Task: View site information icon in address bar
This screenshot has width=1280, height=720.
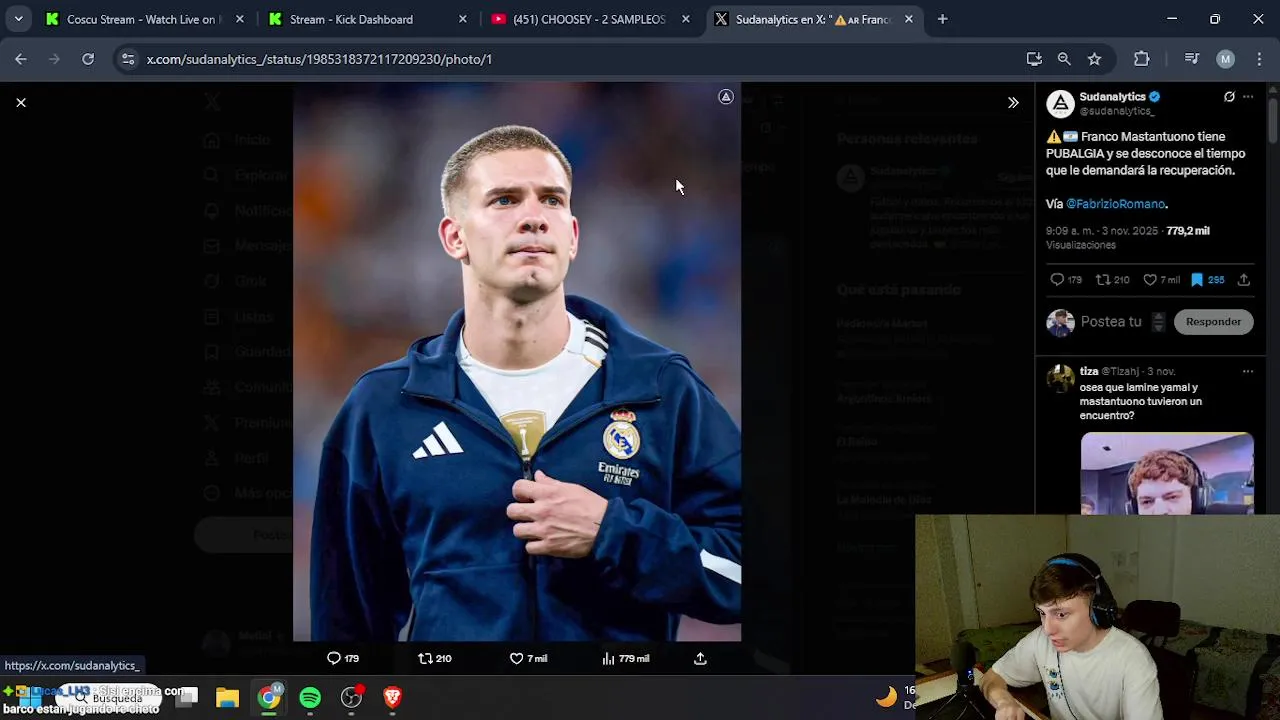Action: pos(128,59)
